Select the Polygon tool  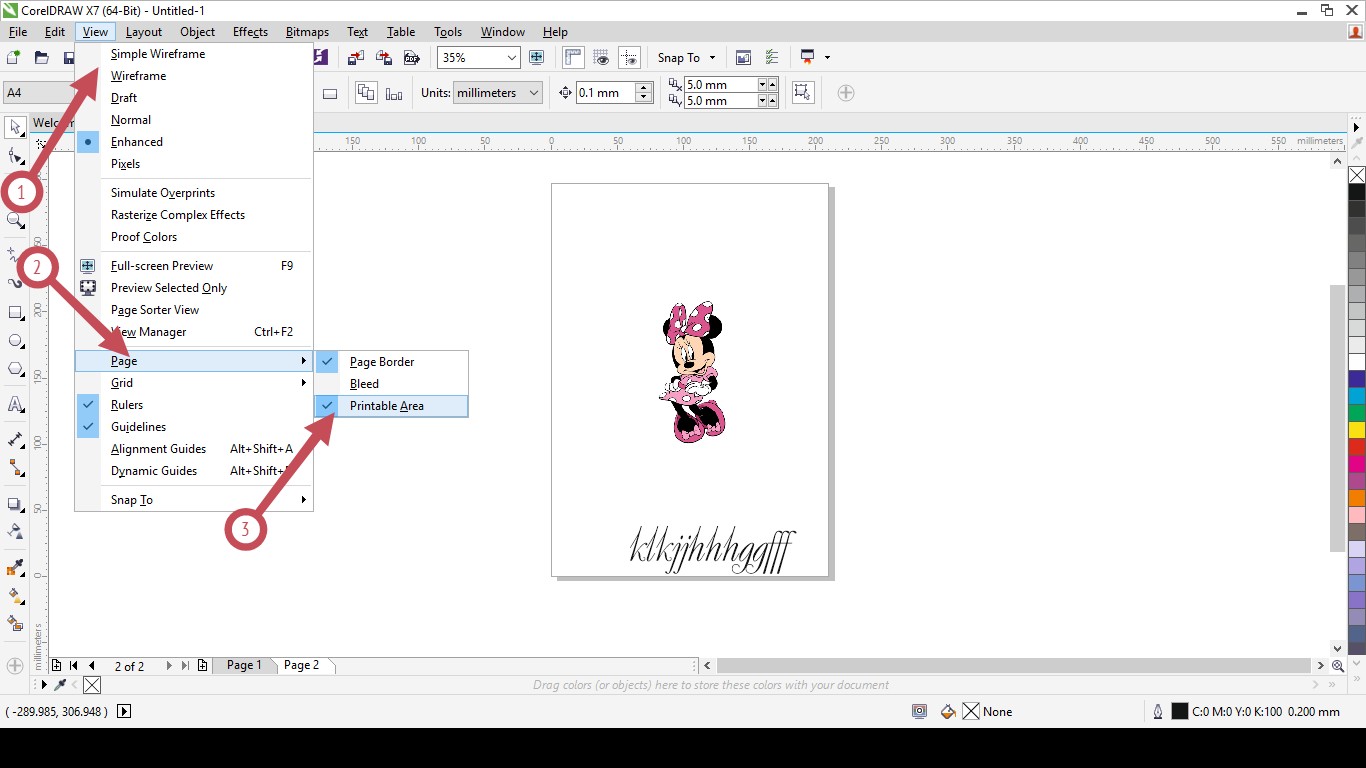[15, 369]
